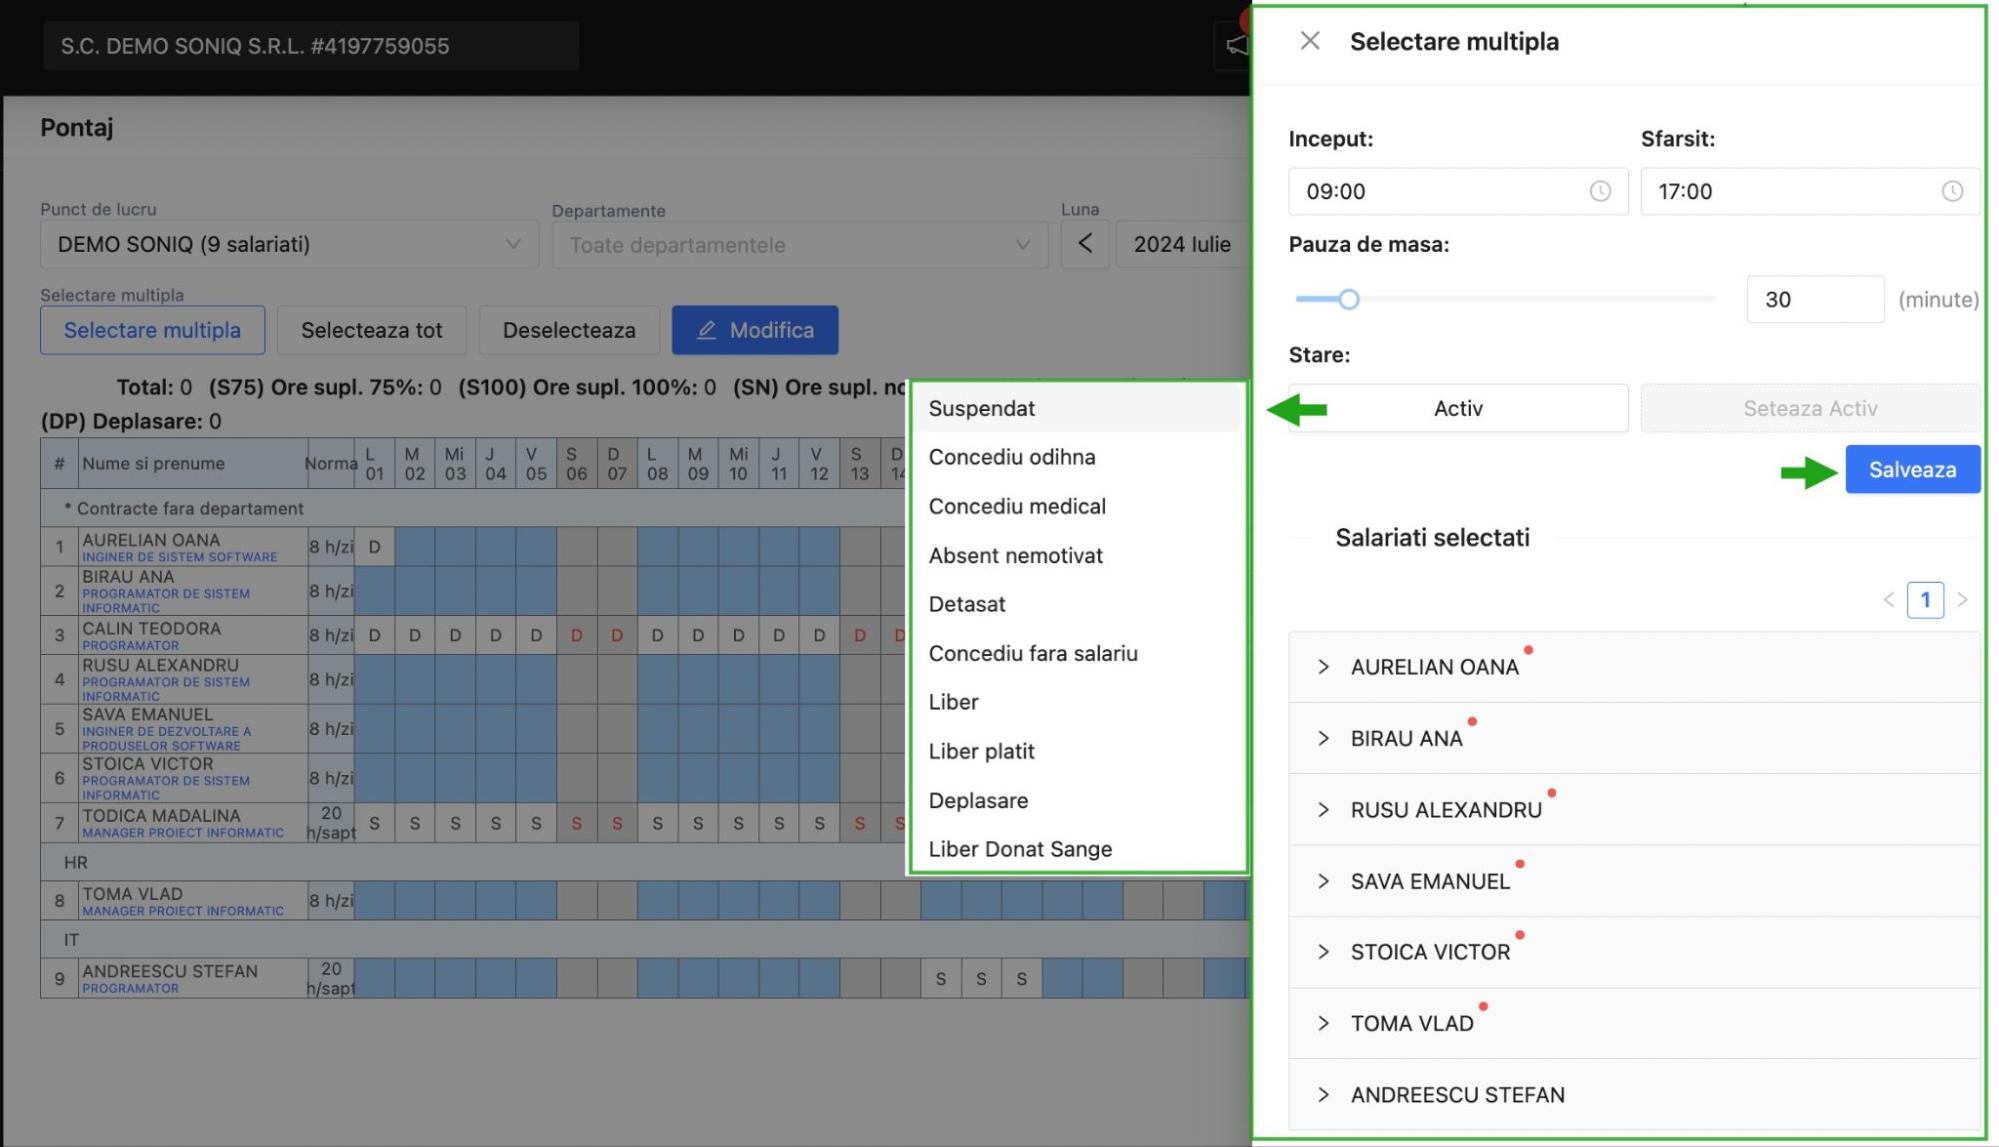The image size is (1999, 1147).
Task: Click the Selecteaza tot button
Action: [x=371, y=330]
